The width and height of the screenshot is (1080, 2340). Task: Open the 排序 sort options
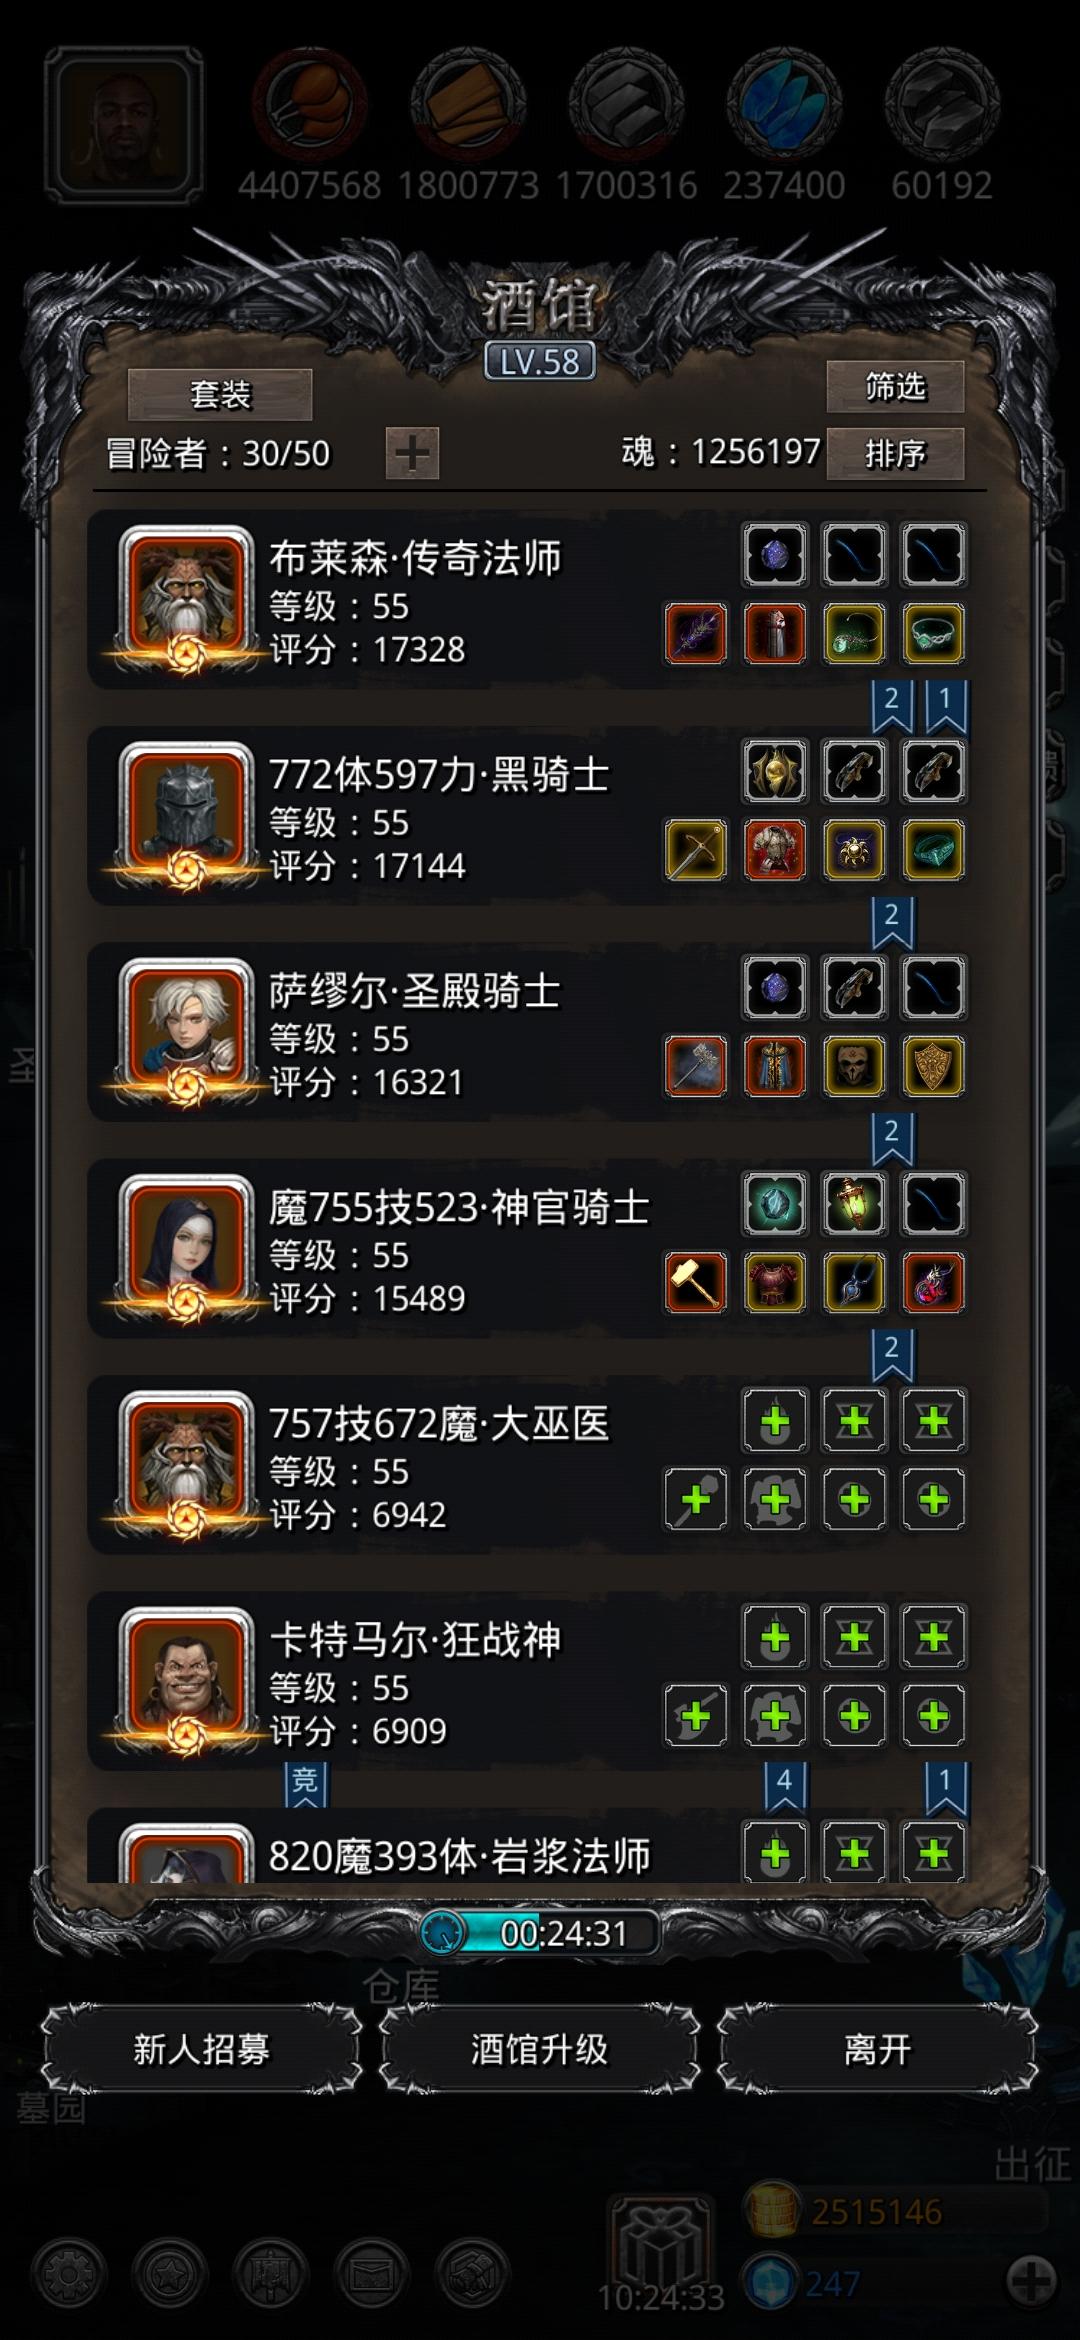tap(895, 454)
